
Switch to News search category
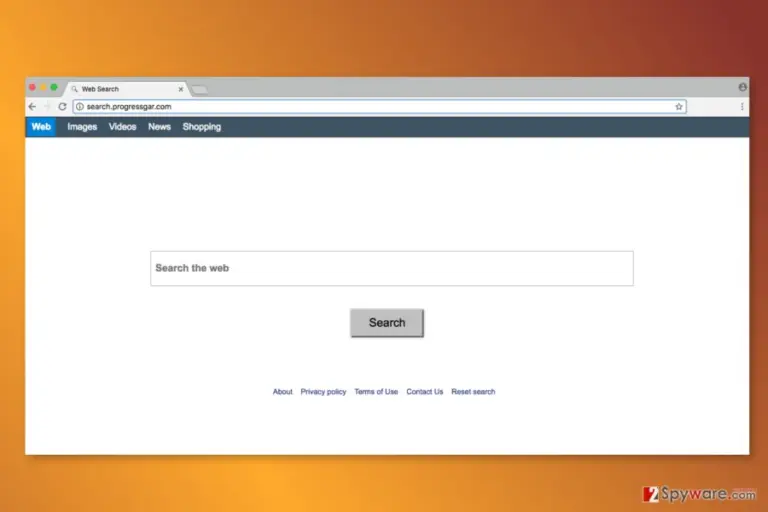coord(159,127)
